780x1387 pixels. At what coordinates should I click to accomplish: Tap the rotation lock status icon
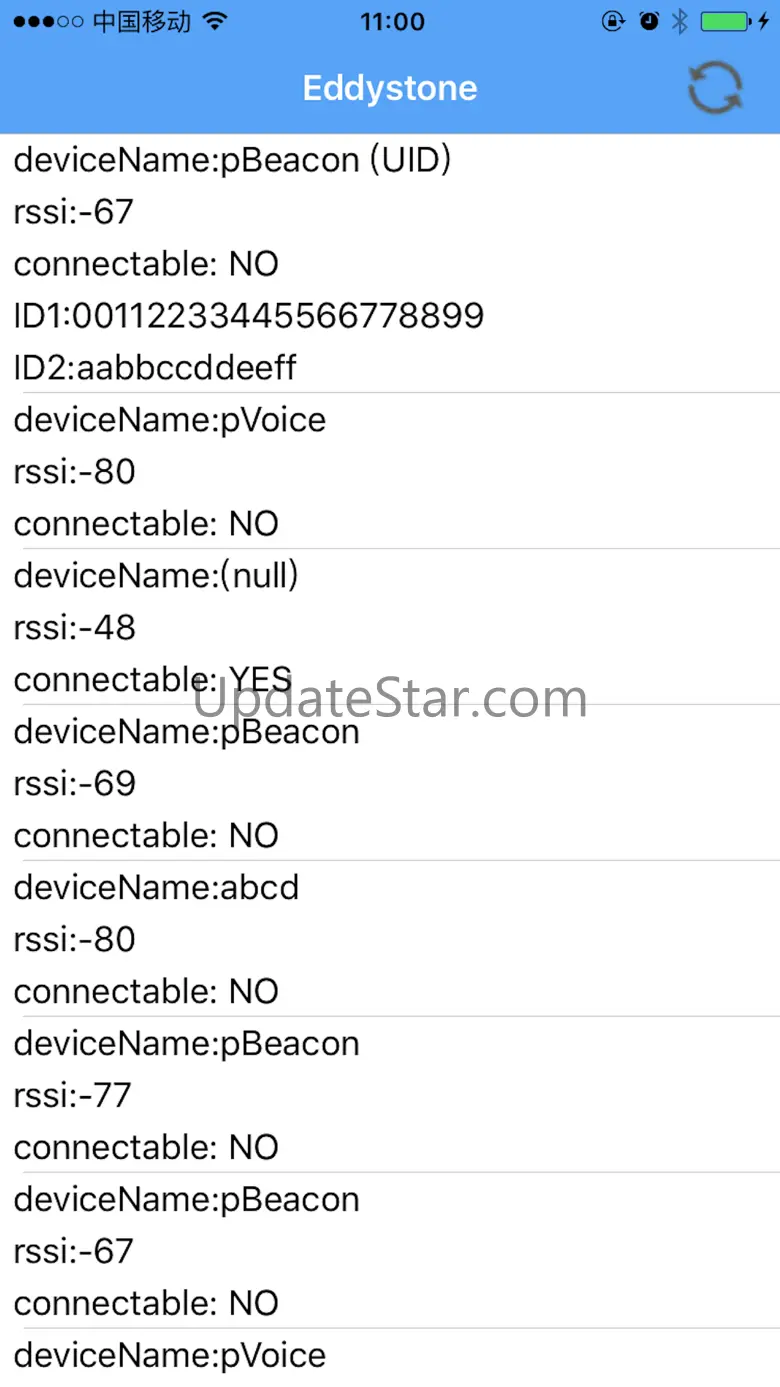(x=613, y=21)
